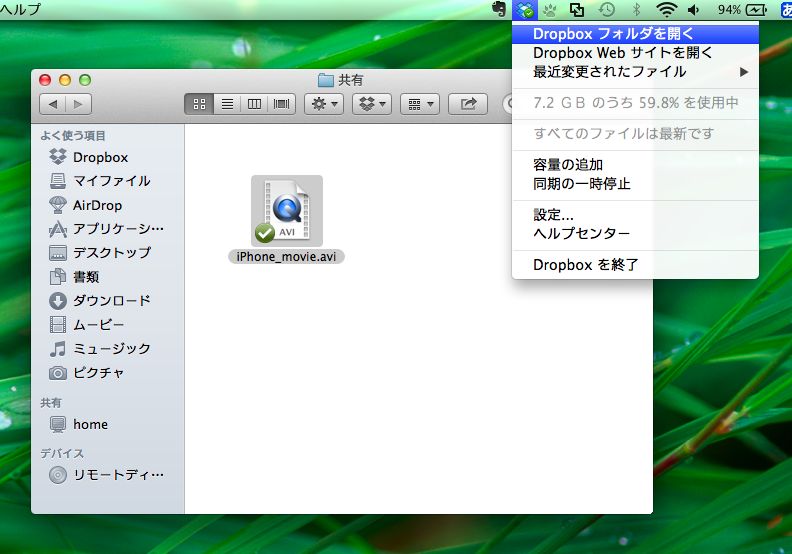Click the iPhone_movie.avi file name
Viewport: 792px width, 554px height.
pyautogui.click(x=286, y=257)
